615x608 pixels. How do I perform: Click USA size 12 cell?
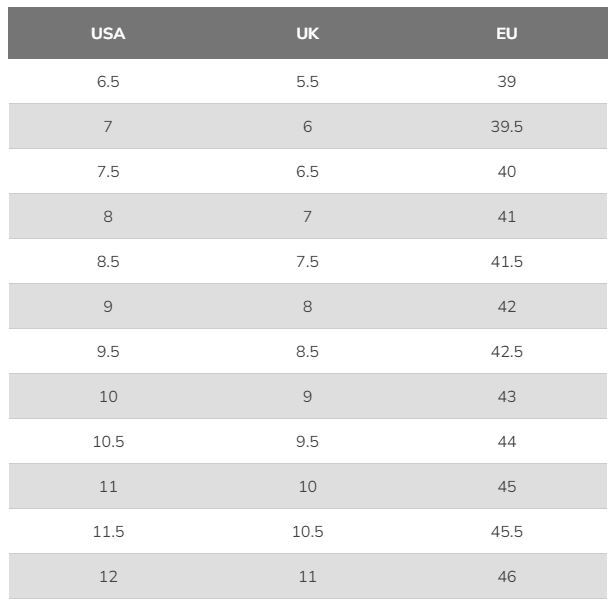[x=108, y=576]
